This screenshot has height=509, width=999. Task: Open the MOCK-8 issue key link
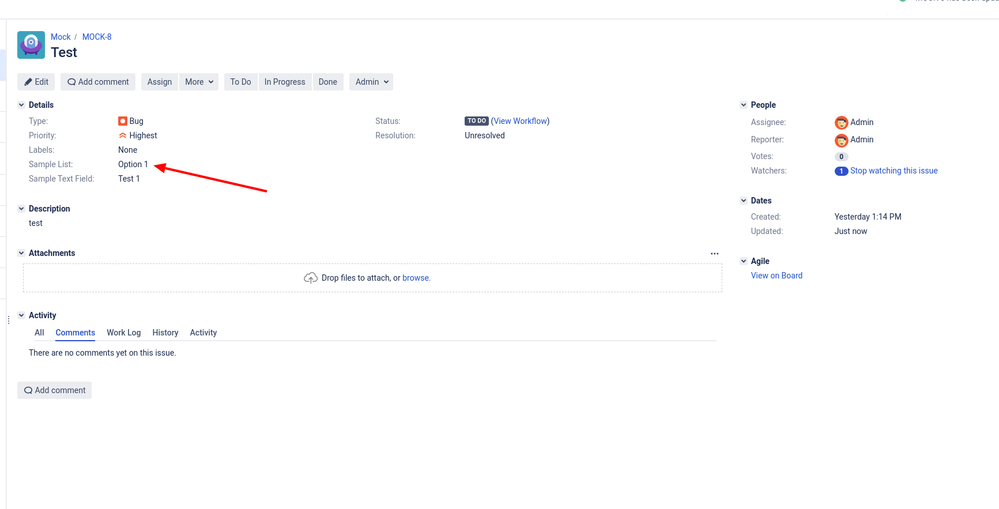coord(97,37)
